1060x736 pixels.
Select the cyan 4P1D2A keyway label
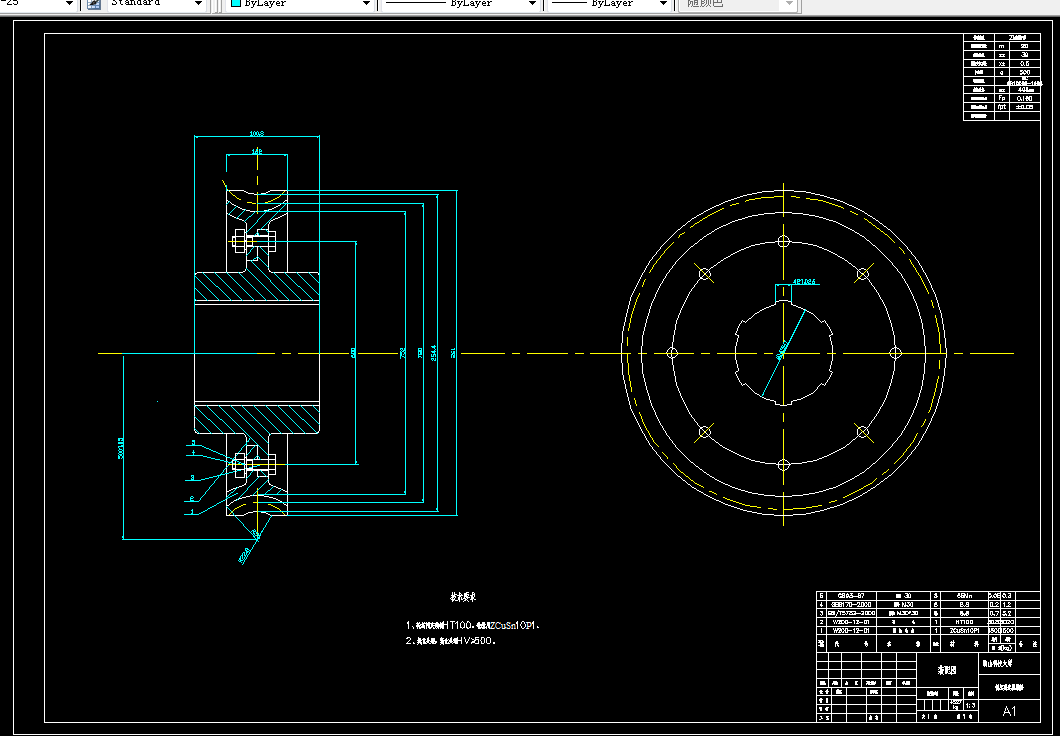point(804,281)
